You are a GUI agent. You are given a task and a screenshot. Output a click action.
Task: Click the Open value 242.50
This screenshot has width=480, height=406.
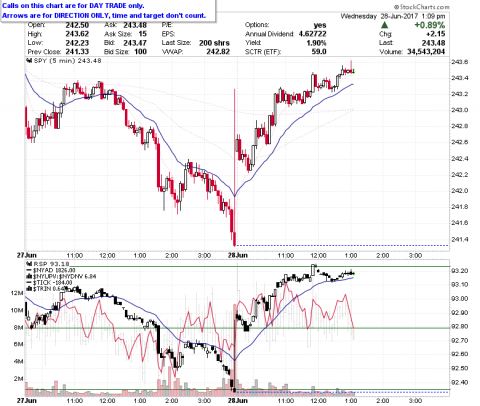[x=77, y=25]
